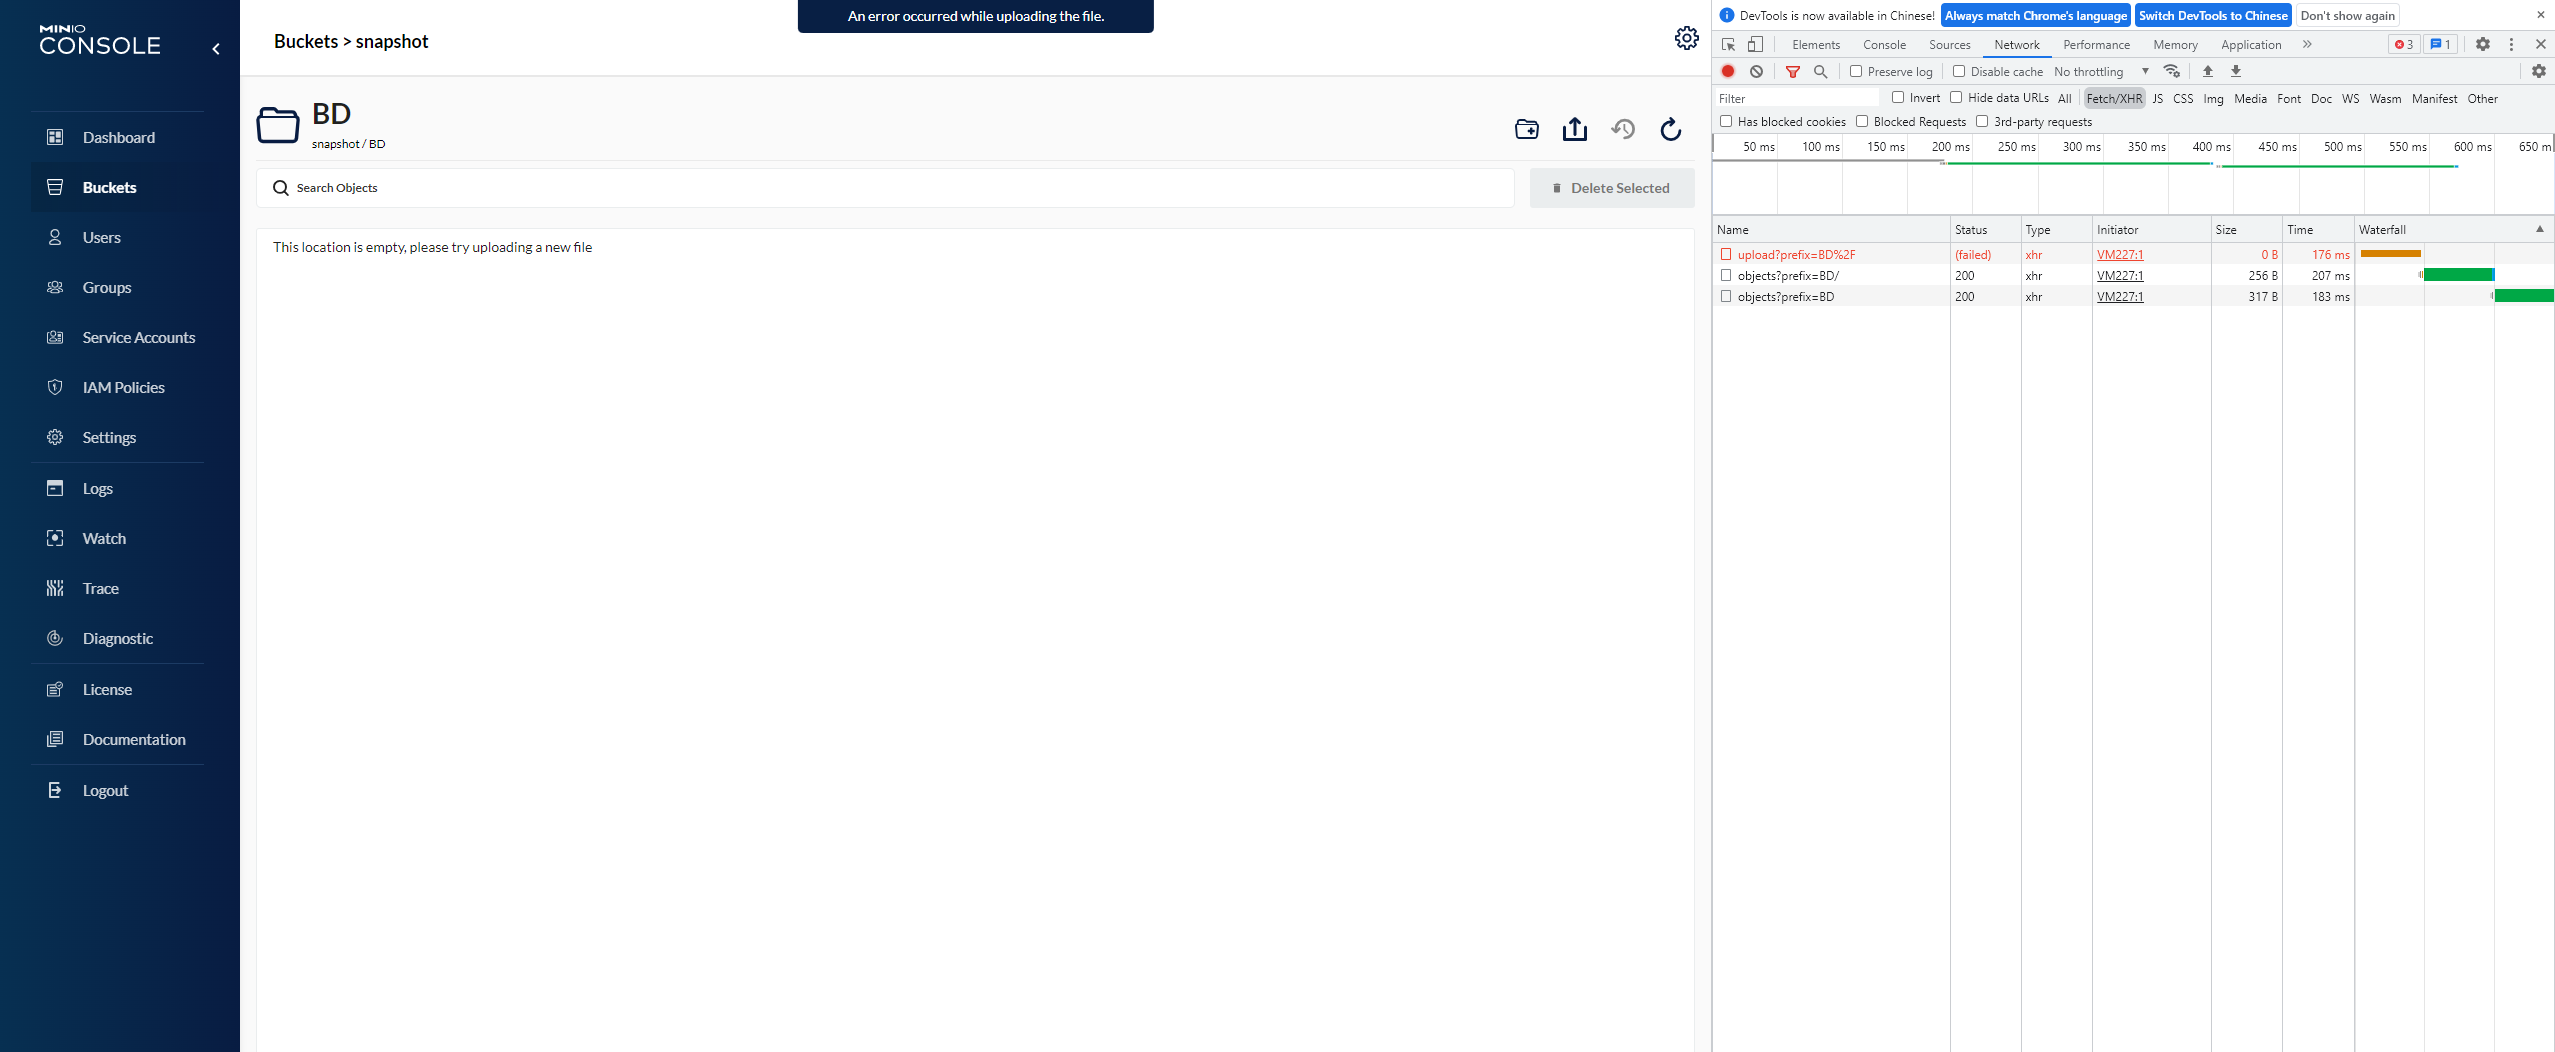Click the refresh objects icon
The width and height of the screenshot is (2555, 1052).
click(1670, 129)
